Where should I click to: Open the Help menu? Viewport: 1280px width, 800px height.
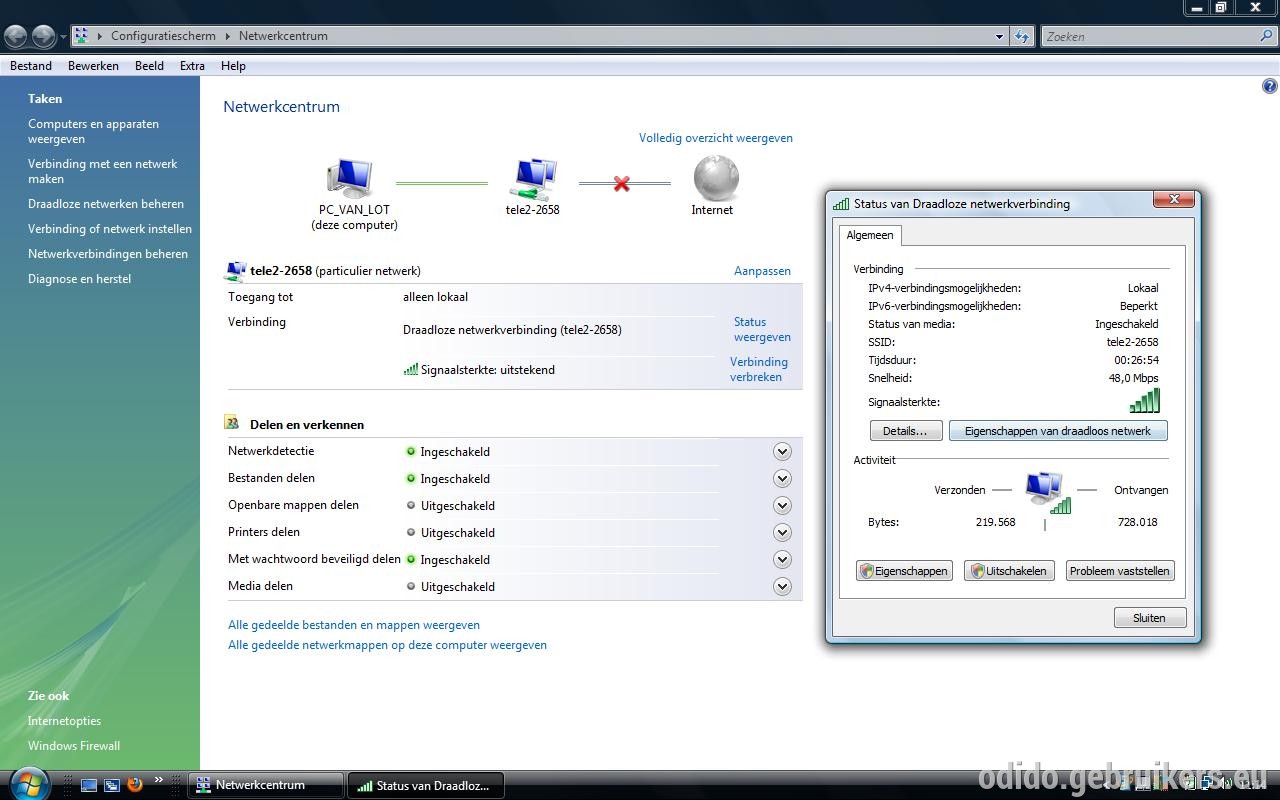(x=233, y=66)
